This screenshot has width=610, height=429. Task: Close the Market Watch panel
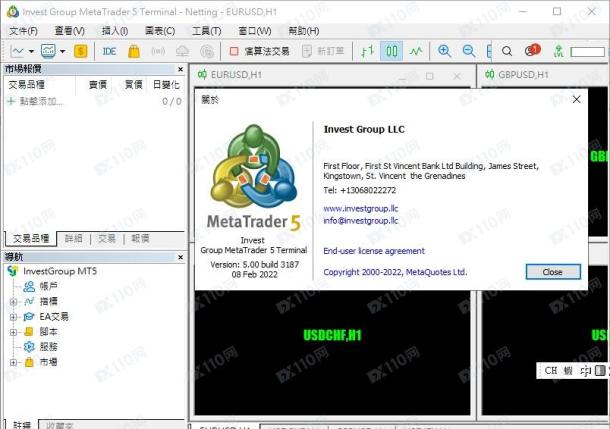[180, 69]
